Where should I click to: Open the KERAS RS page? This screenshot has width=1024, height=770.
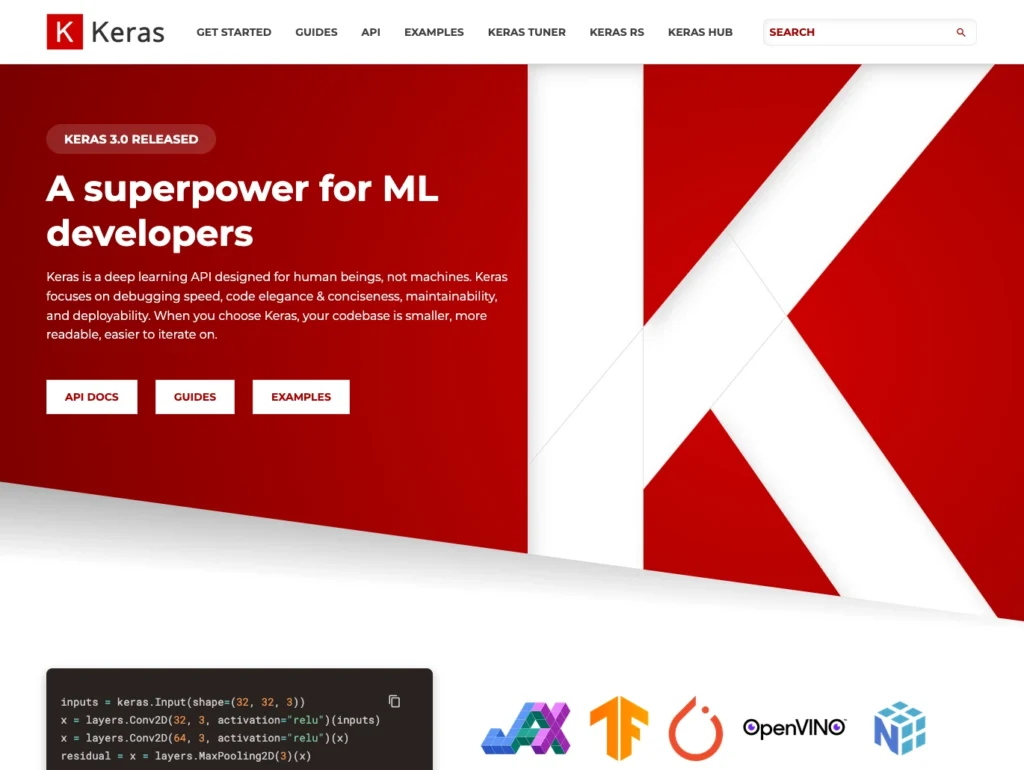click(616, 32)
